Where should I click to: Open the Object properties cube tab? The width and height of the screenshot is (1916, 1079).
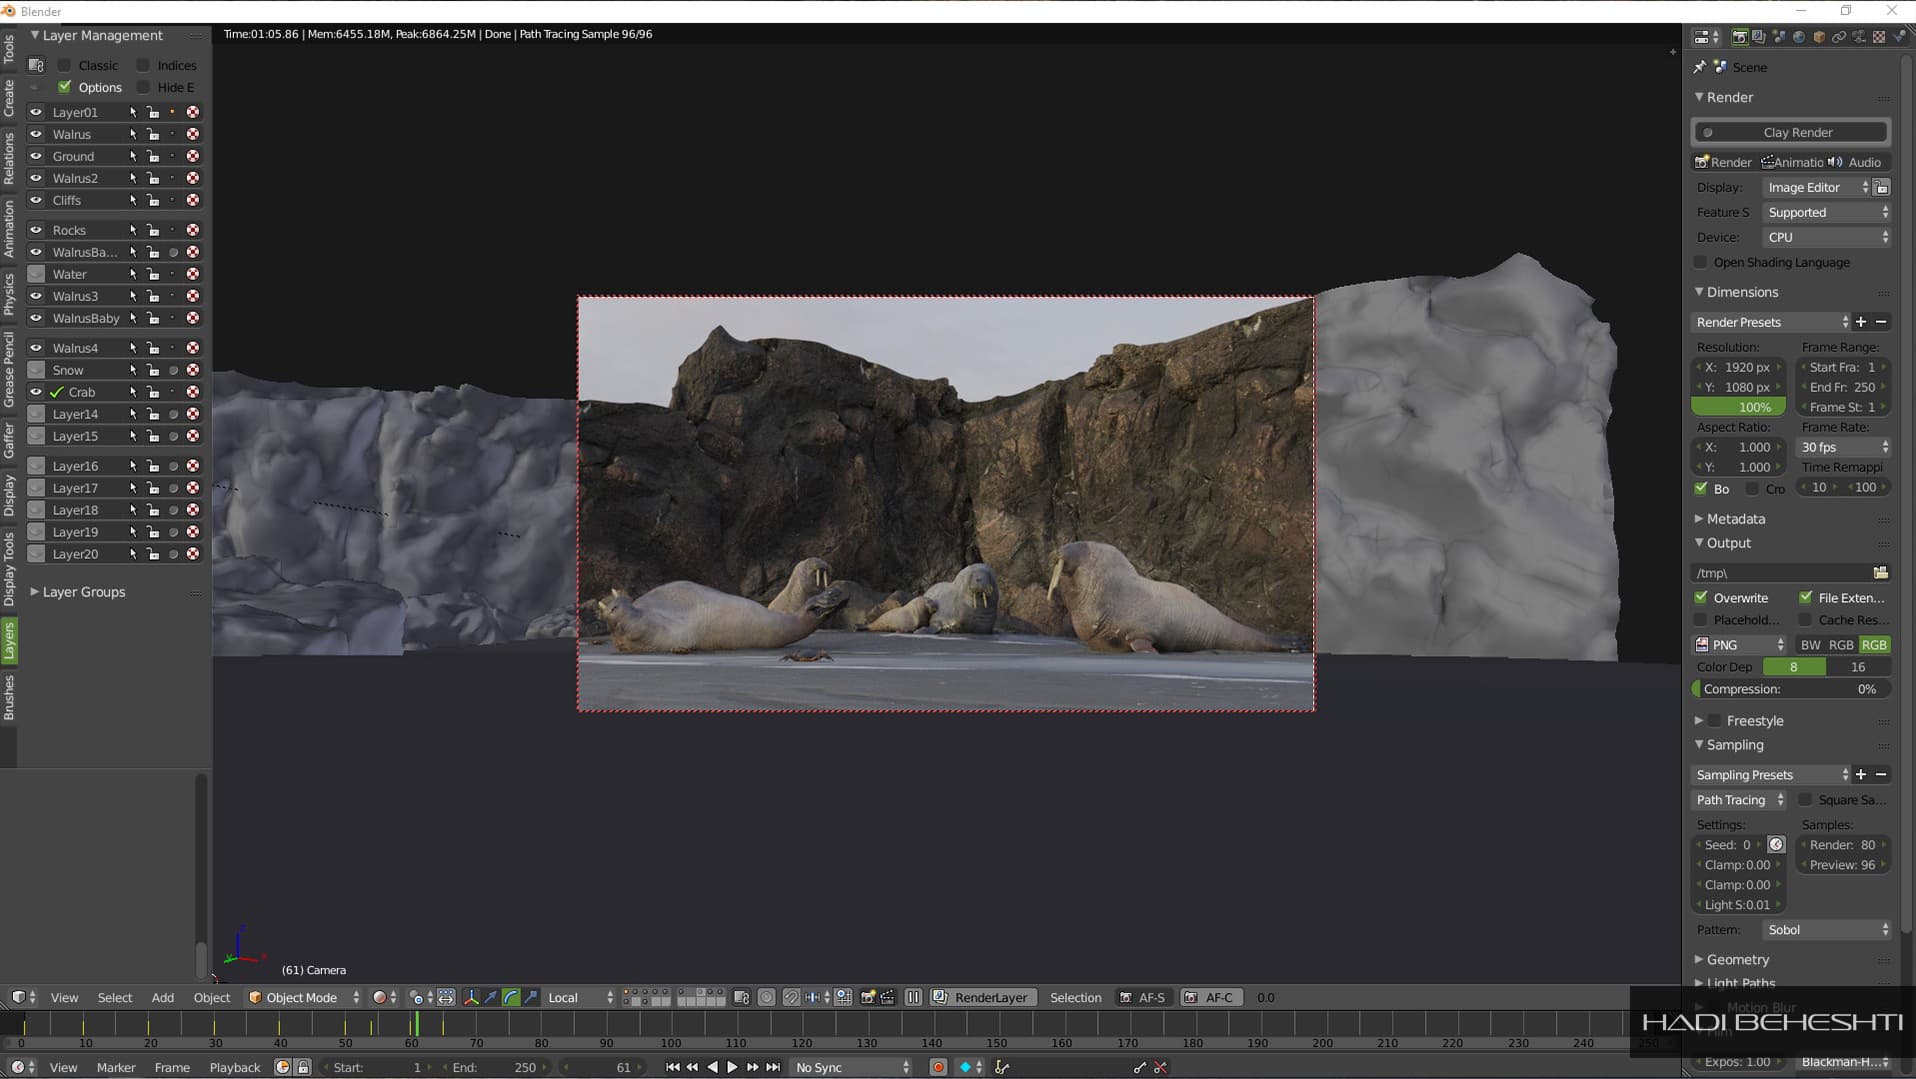tap(1819, 37)
